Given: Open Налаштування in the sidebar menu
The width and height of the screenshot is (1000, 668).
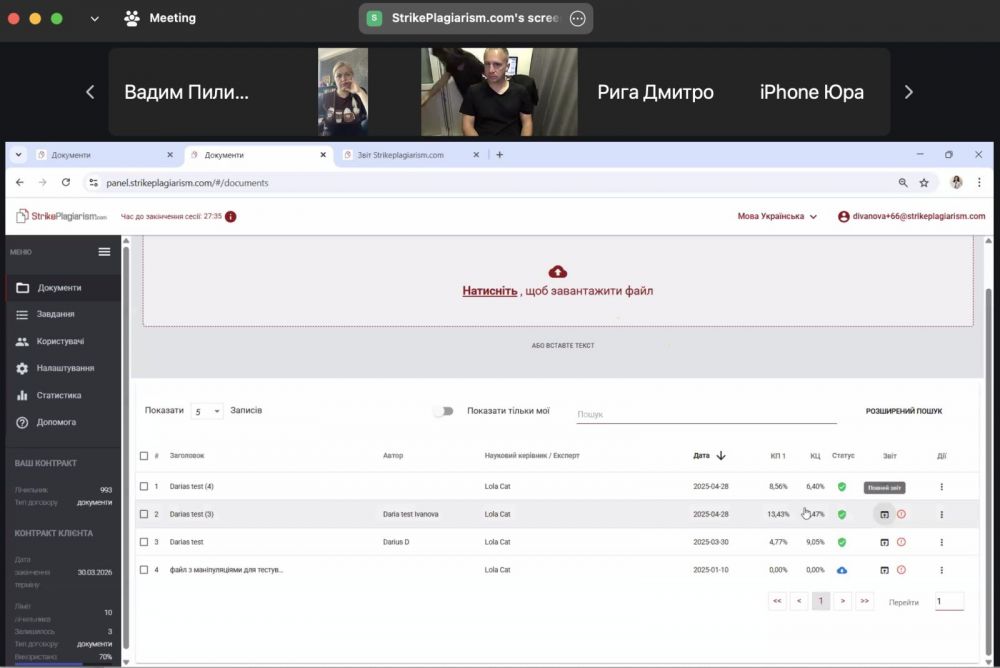Looking at the screenshot, I should point(62,368).
